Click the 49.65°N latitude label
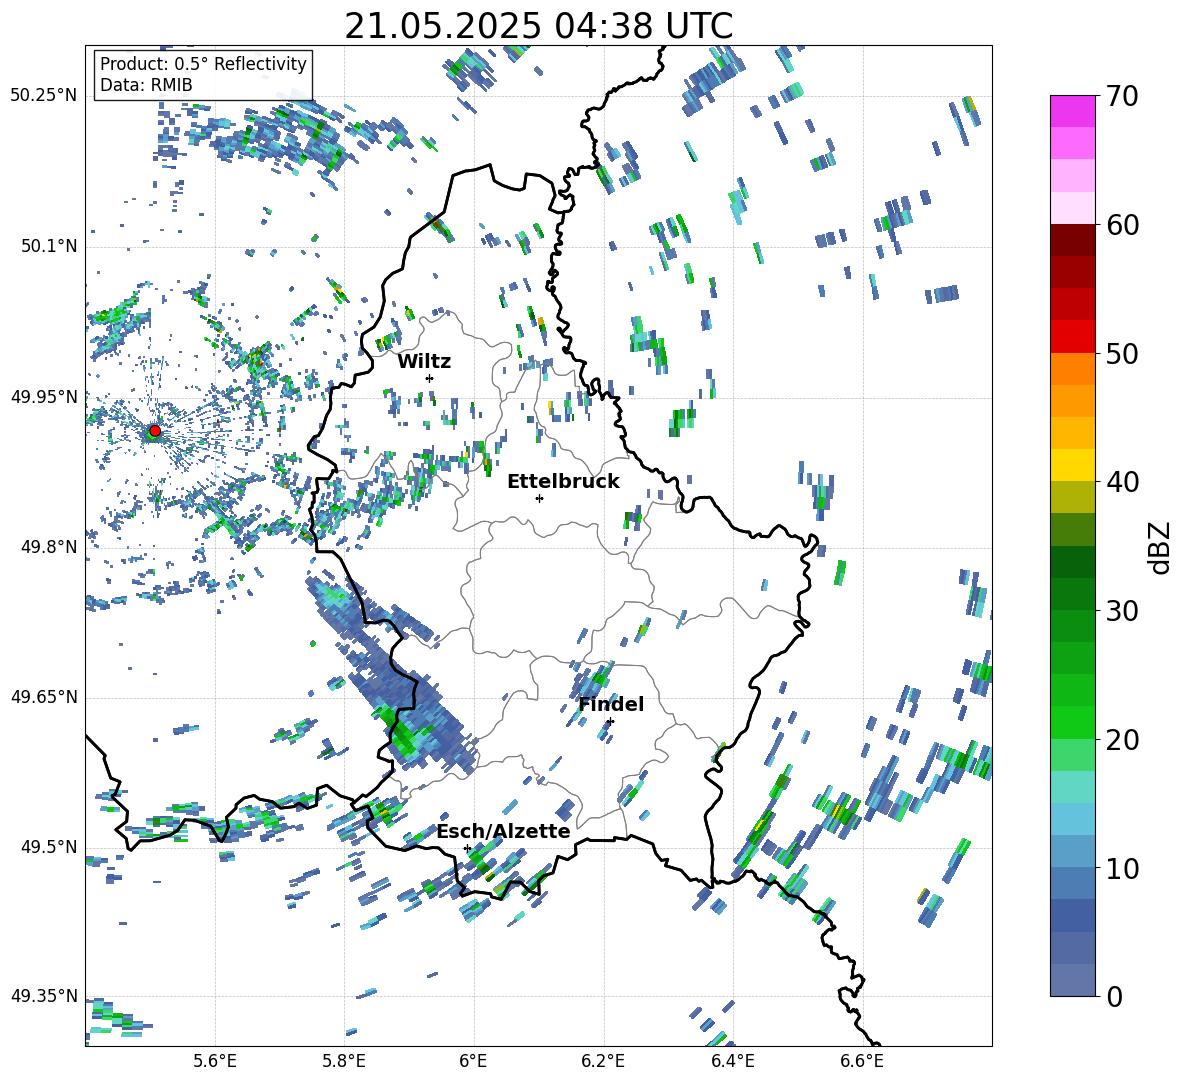The width and height of the screenshot is (1184, 1081). click(44, 696)
